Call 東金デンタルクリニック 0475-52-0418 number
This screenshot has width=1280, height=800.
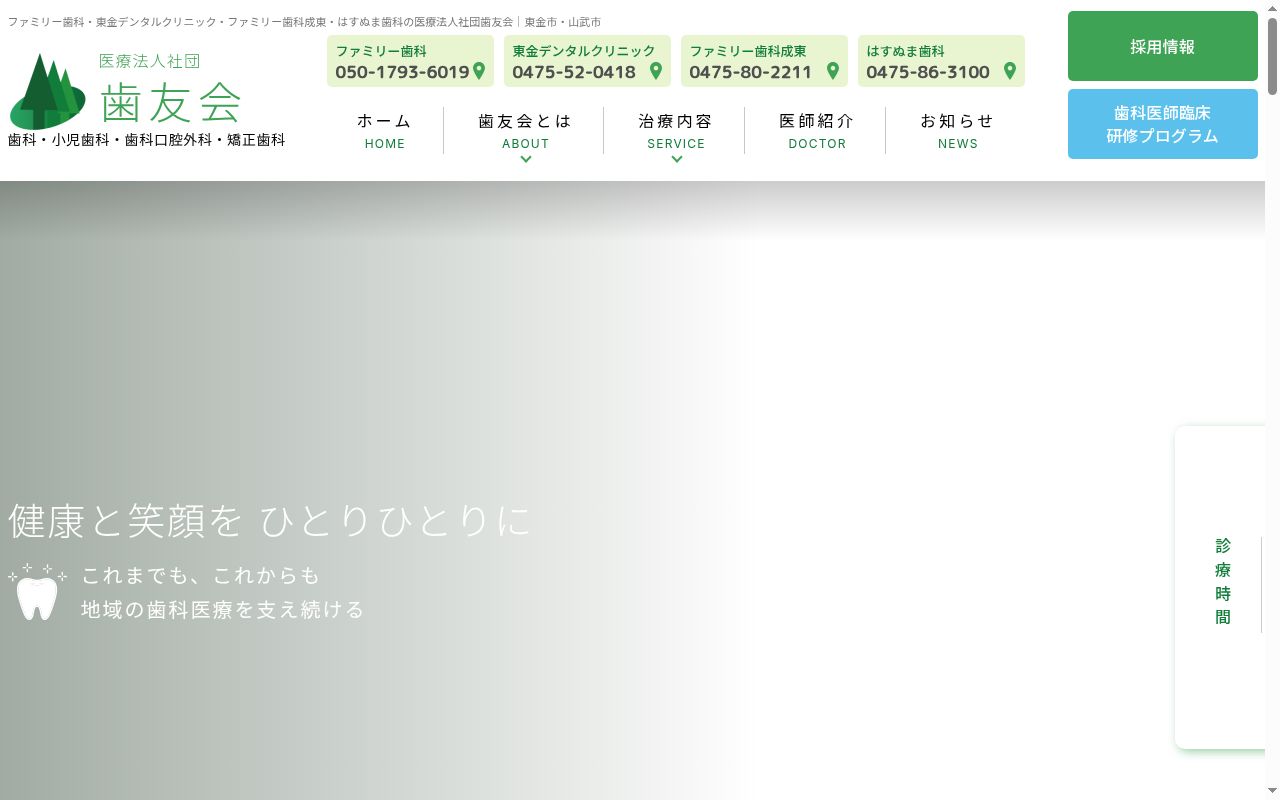point(574,72)
